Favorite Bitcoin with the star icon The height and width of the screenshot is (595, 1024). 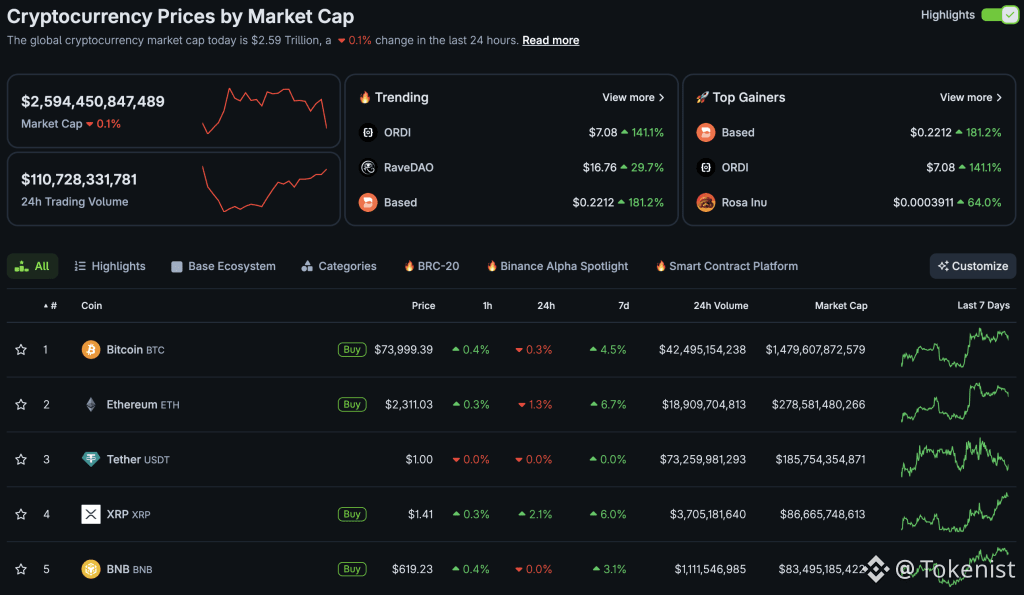21,350
